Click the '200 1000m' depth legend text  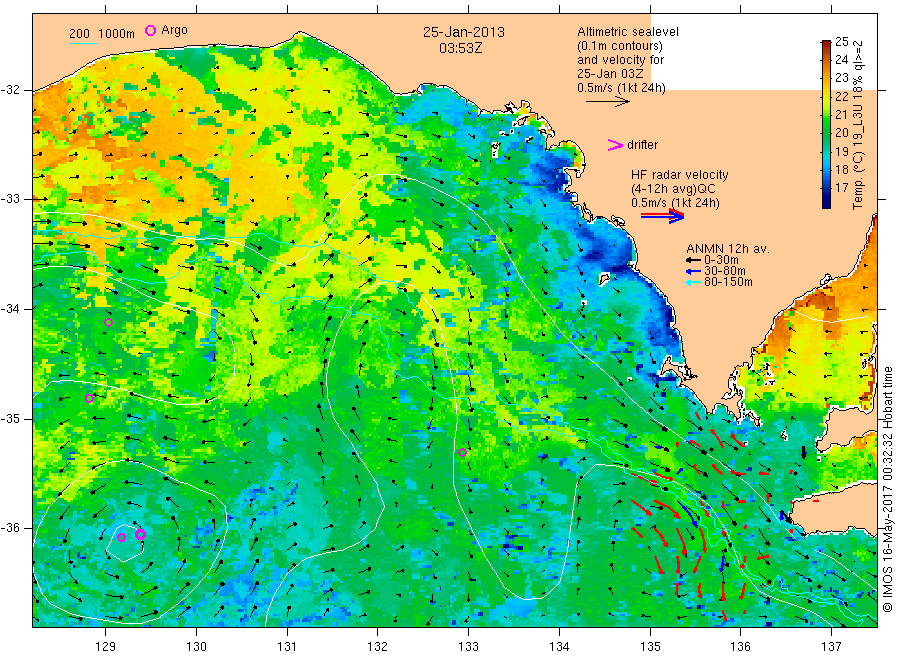pyautogui.click(x=102, y=34)
